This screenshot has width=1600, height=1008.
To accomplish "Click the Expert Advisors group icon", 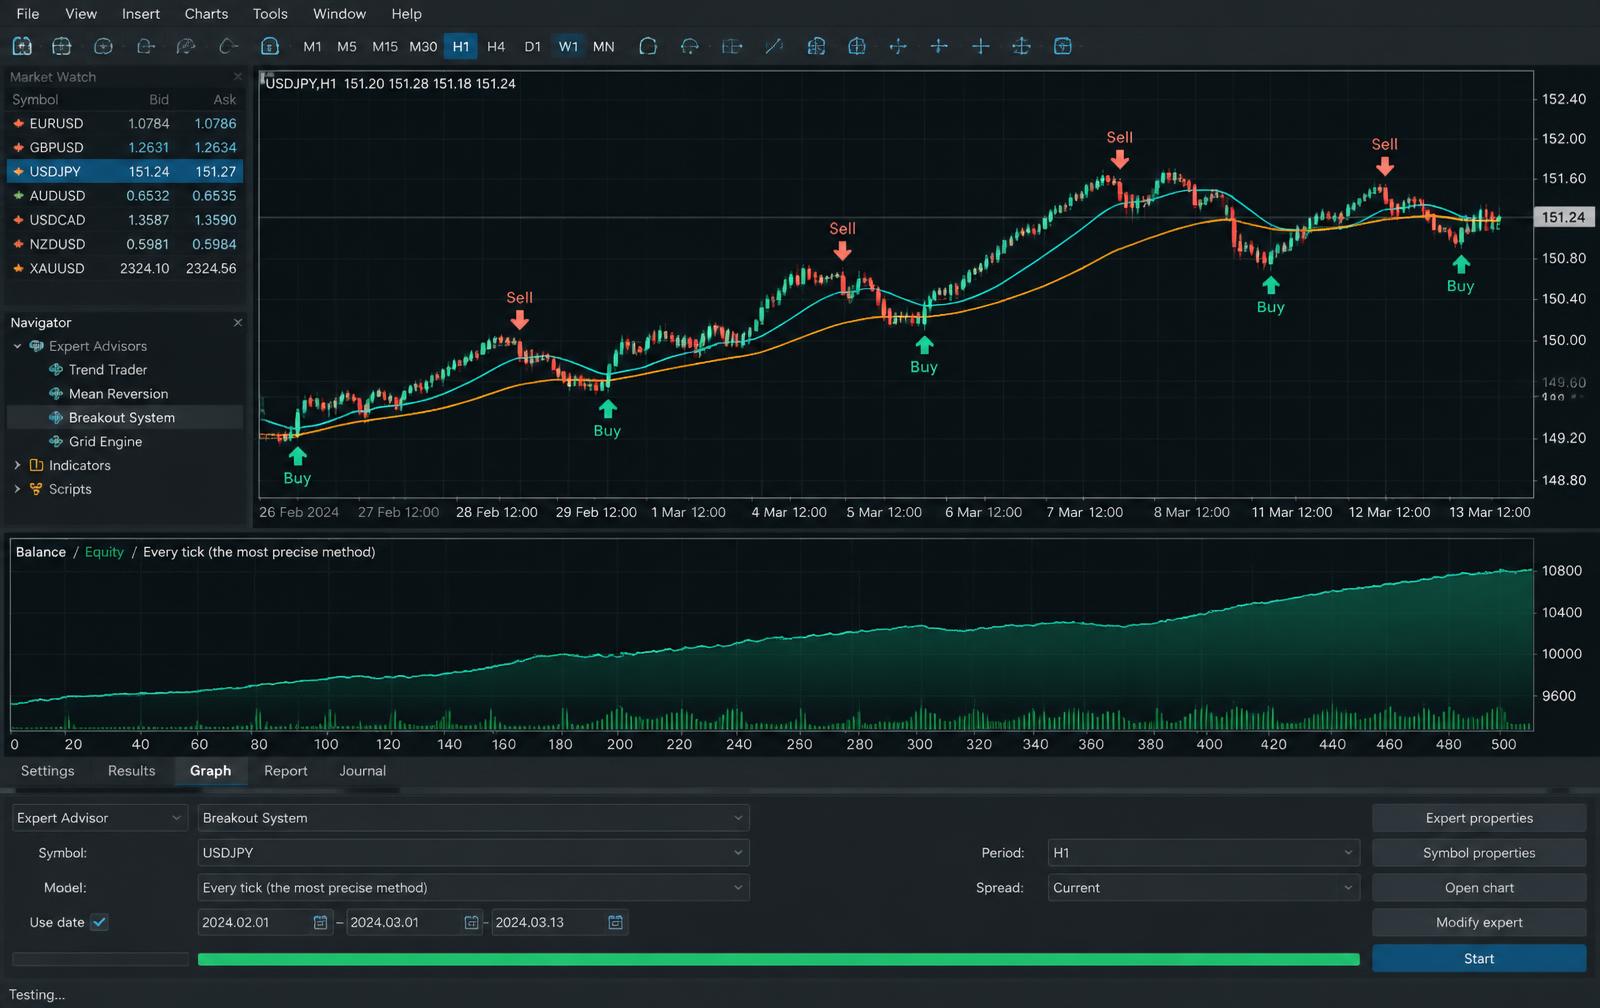I will pyautogui.click(x=37, y=346).
